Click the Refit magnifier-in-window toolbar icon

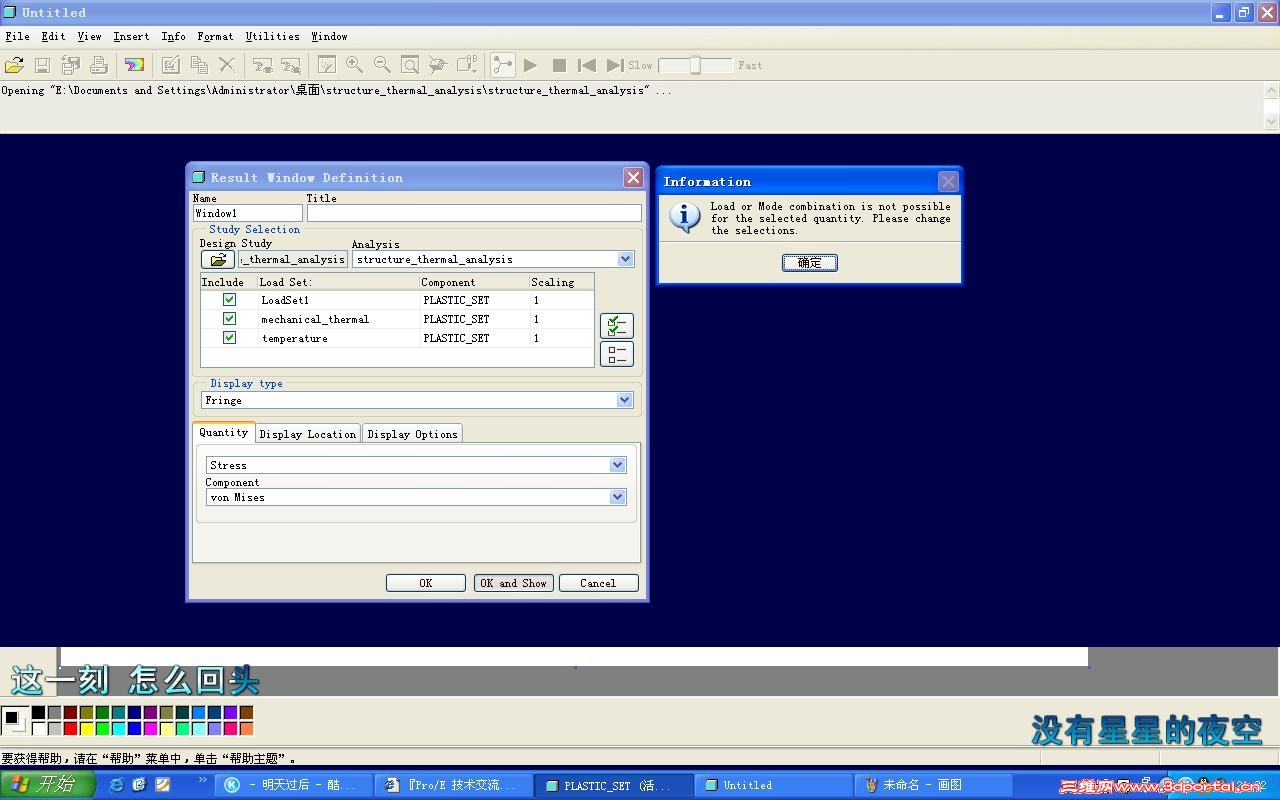coord(410,65)
